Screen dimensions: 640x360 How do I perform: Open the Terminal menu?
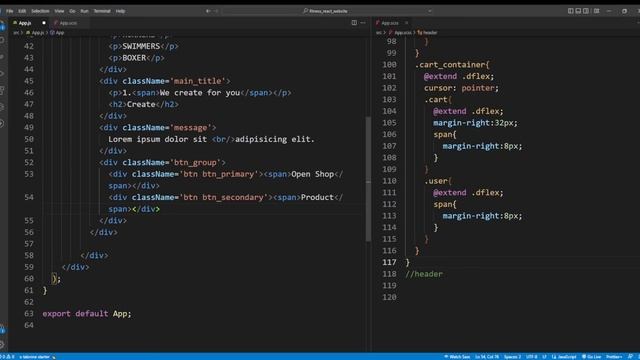[x=102, y=11]
